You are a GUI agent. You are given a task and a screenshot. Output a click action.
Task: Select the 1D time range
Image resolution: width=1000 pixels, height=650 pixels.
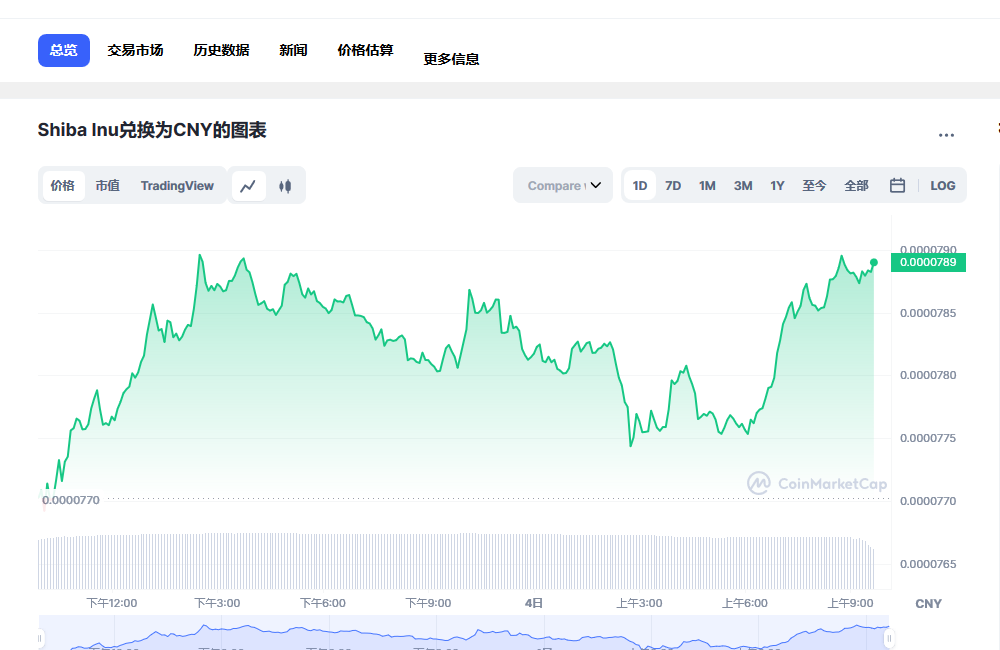click(640, 186)
